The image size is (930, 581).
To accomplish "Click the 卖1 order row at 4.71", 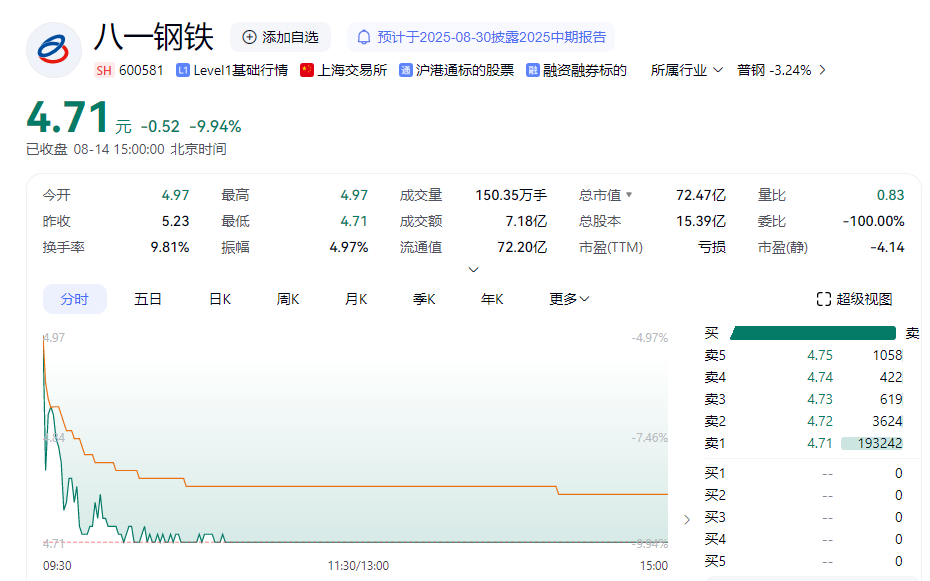I will (804, 443).
